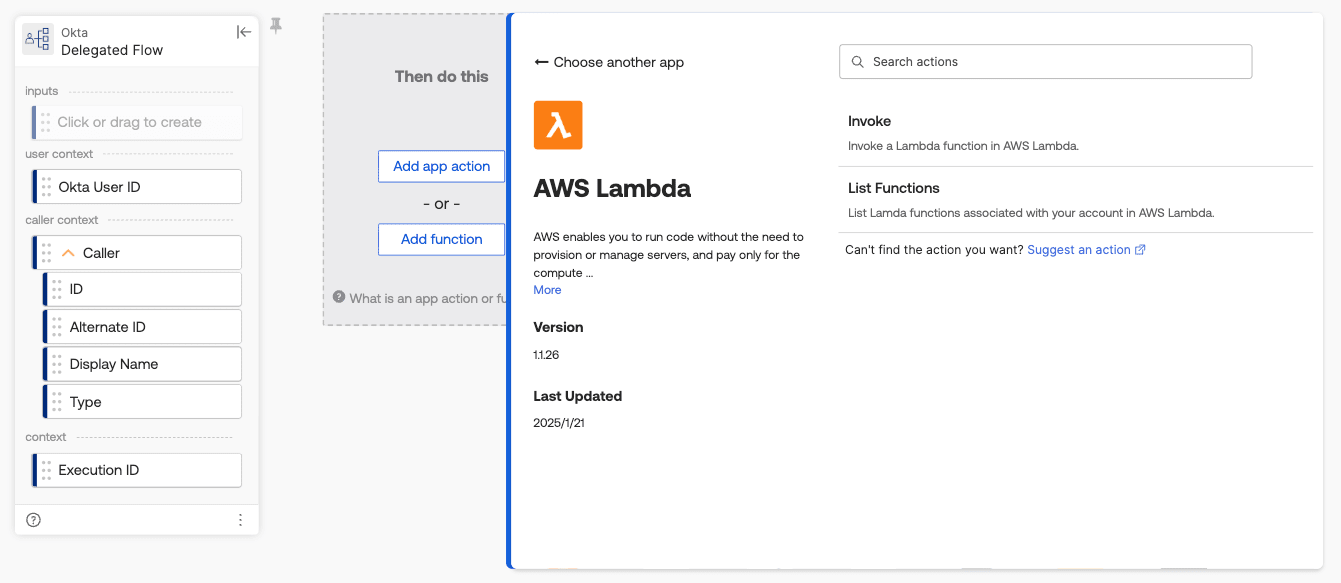
Task: Click the 'user context' section label
Action: tap(59, 154)
